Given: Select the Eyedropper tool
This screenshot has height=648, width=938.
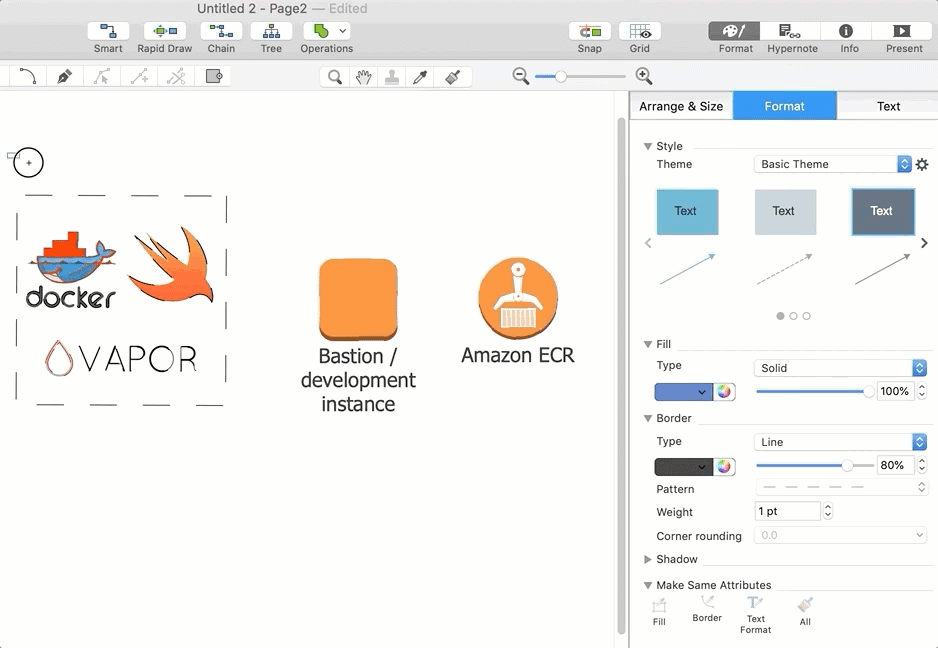Looking at the screenshot, I should 421,77.
